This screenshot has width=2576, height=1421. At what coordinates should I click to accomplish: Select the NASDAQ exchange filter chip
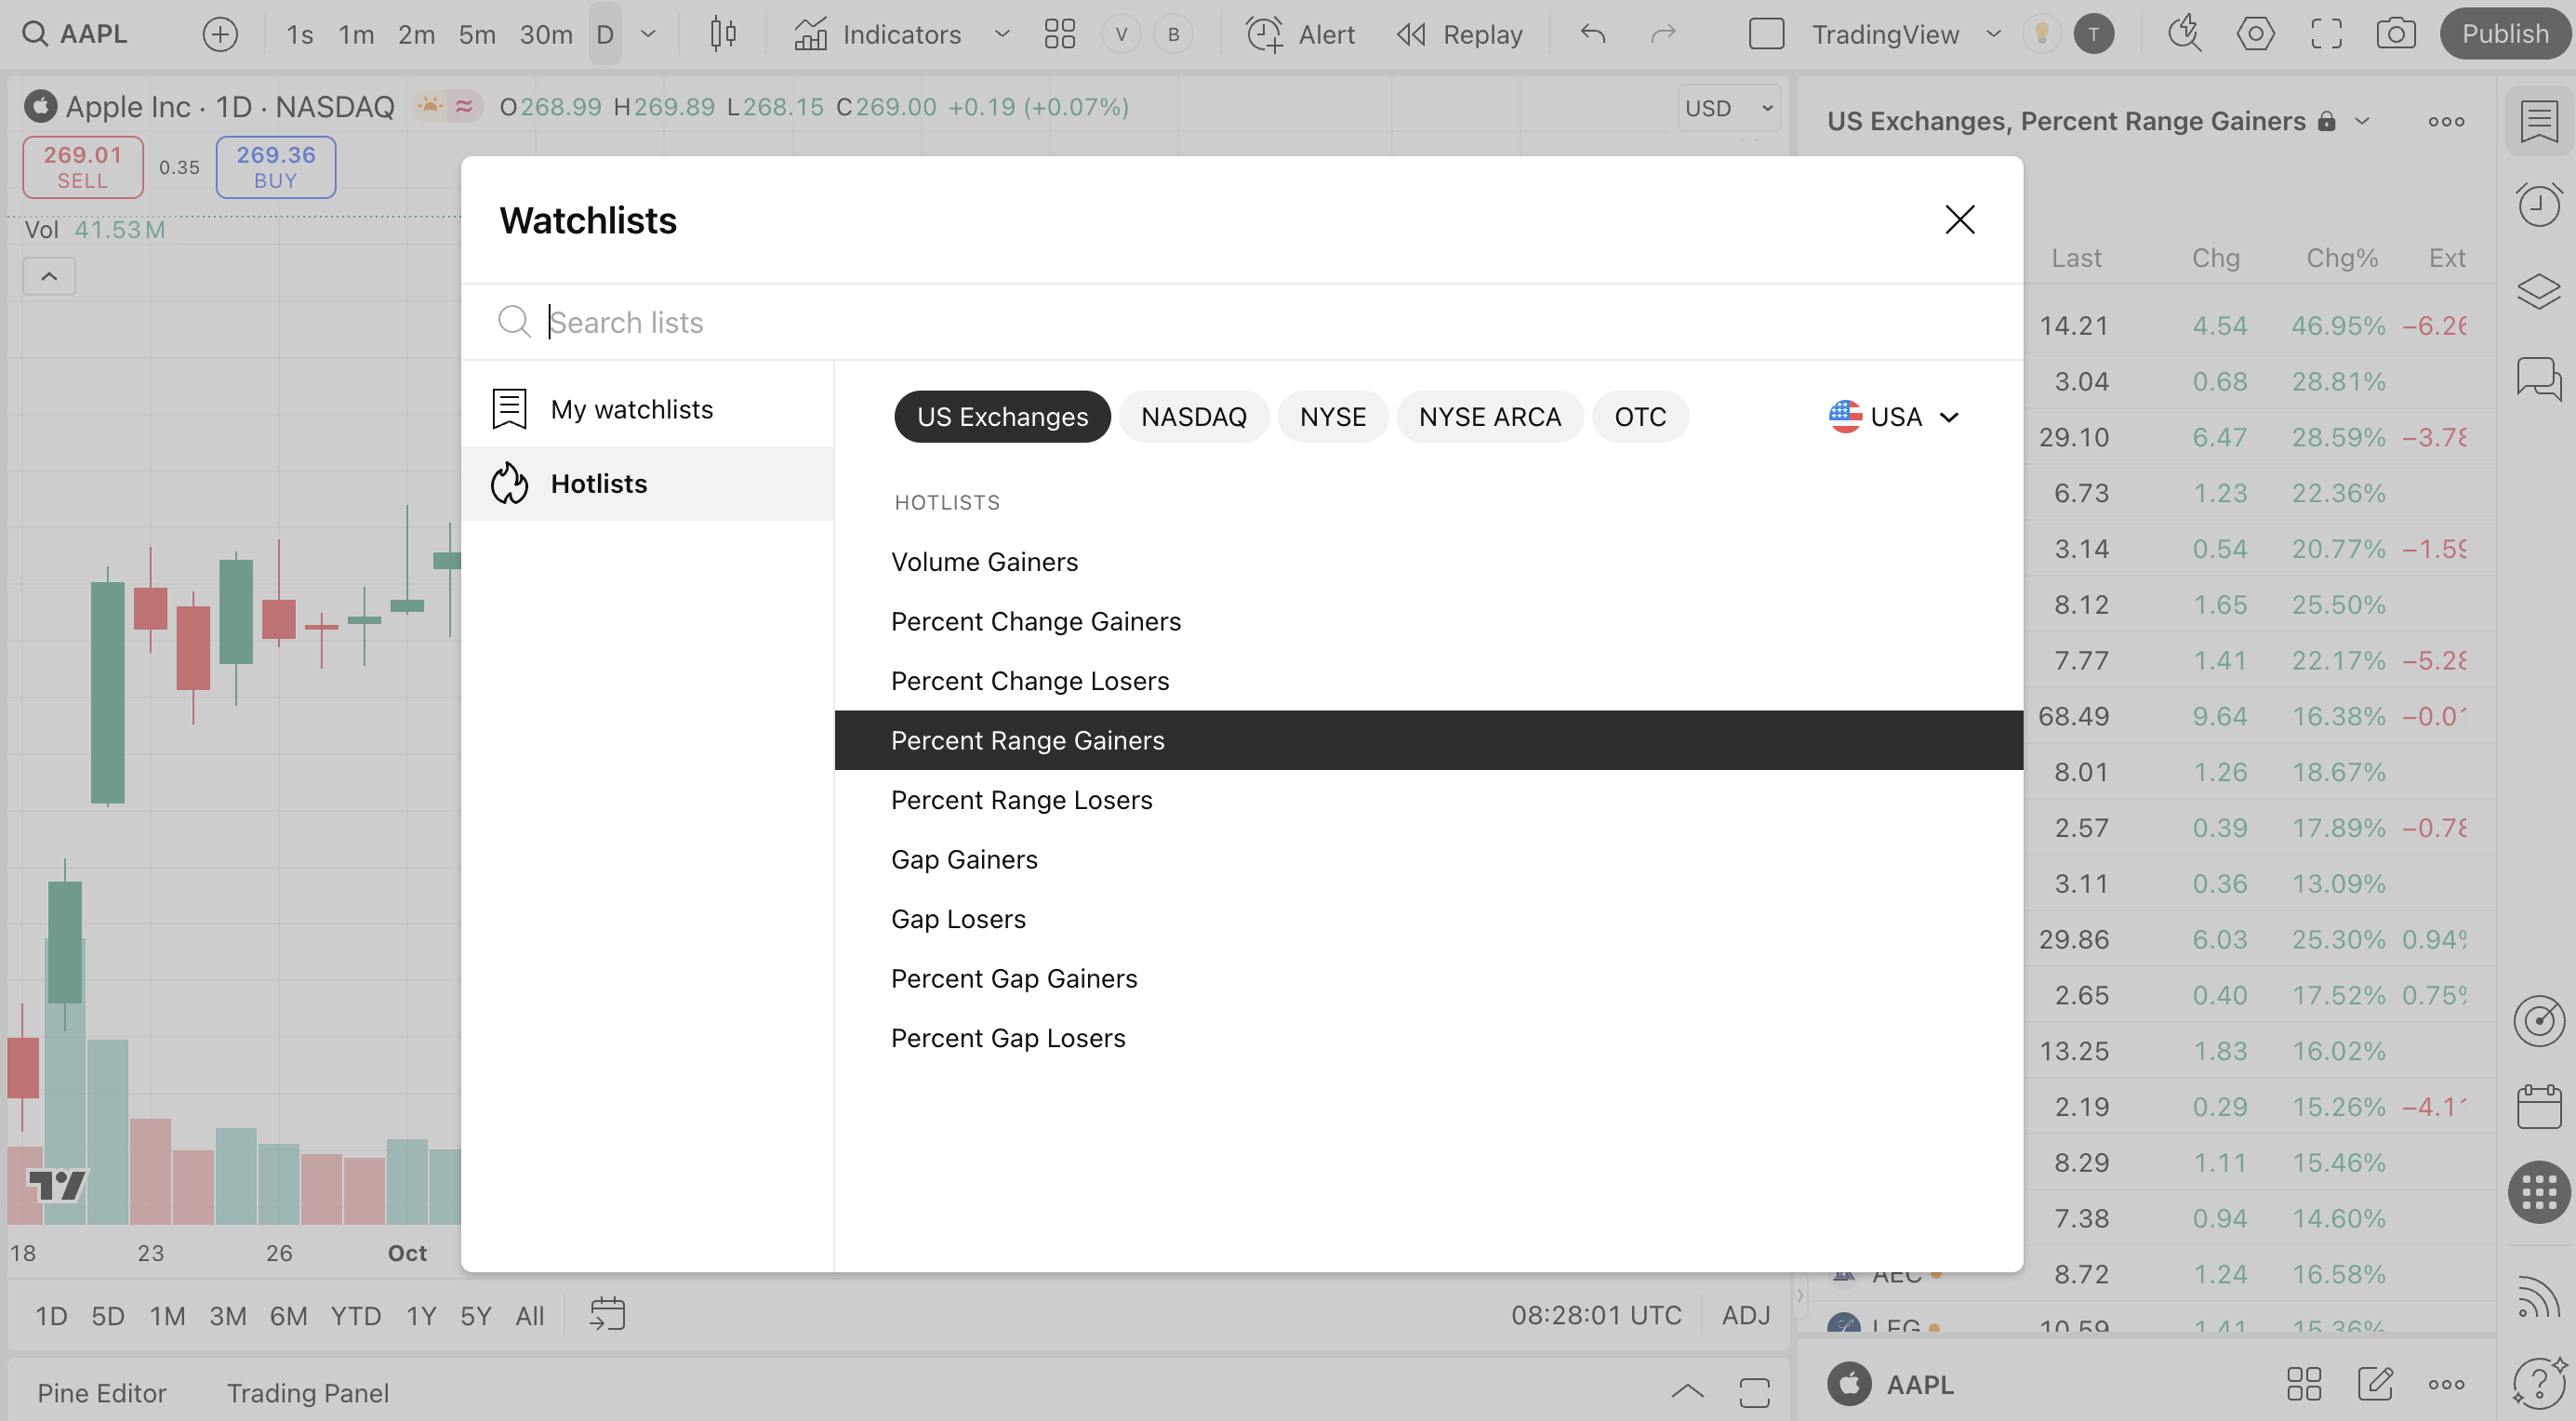point(1193,417)
